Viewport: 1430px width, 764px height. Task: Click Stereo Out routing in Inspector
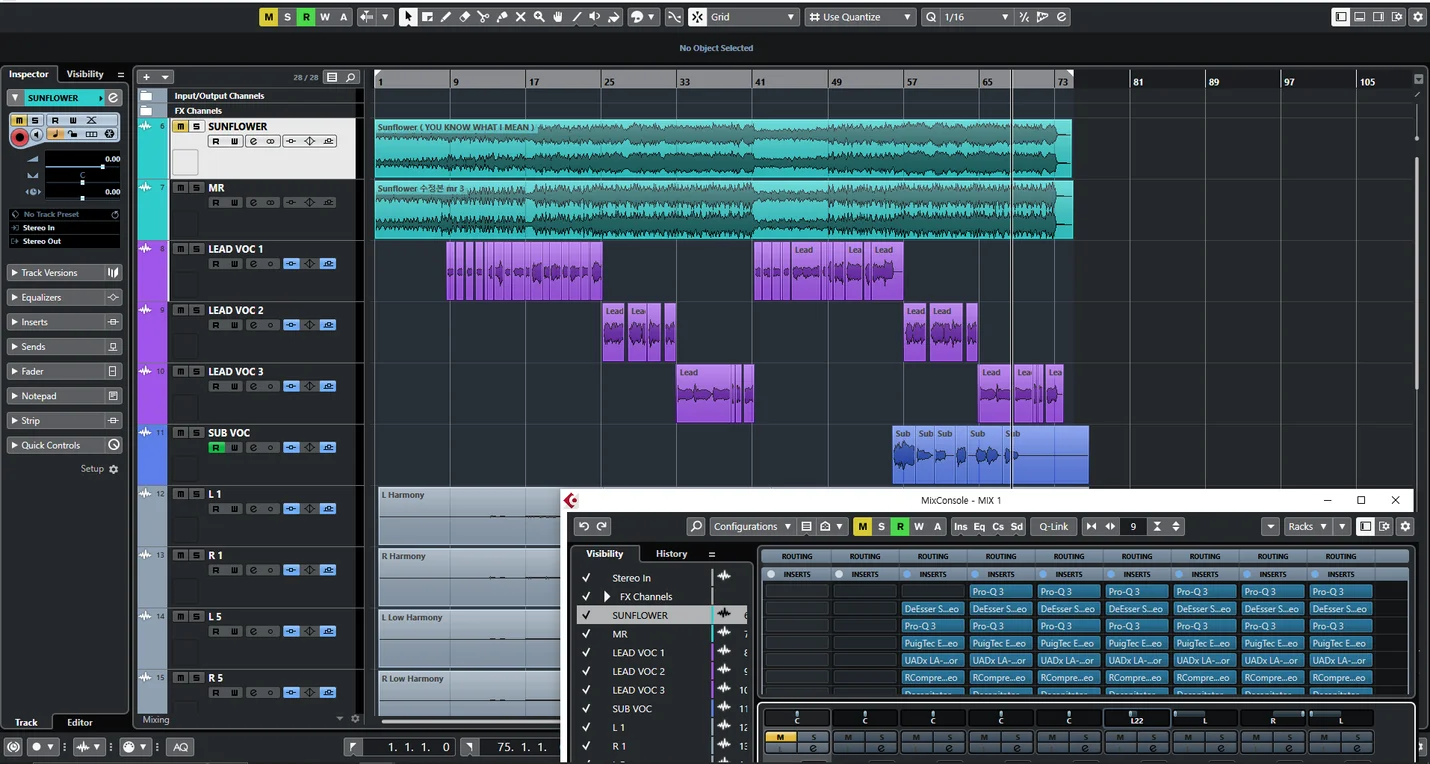65,241
